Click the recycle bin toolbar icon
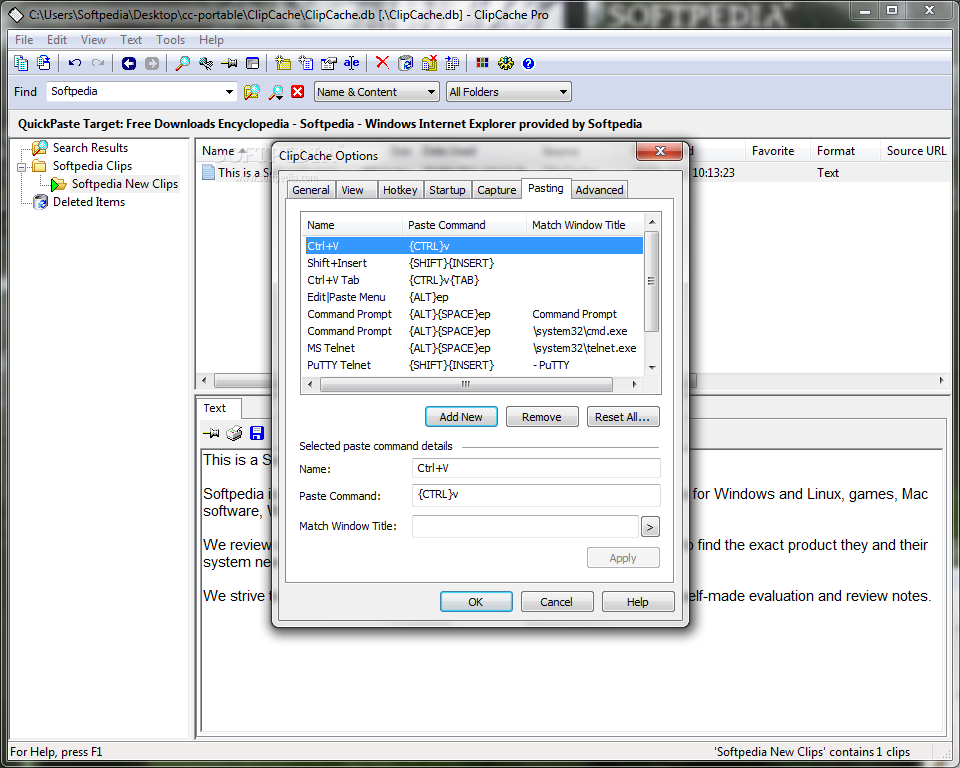Viewport: 960px width, 768px height. tap(405, 63)
